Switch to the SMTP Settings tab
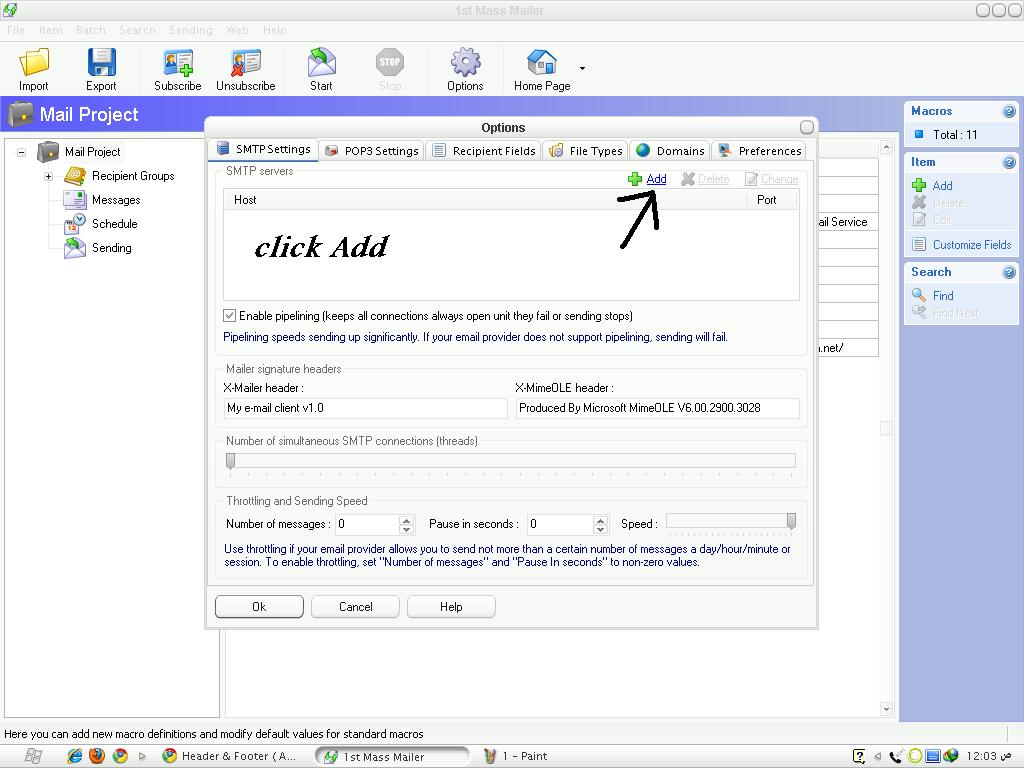 point(264,150)
